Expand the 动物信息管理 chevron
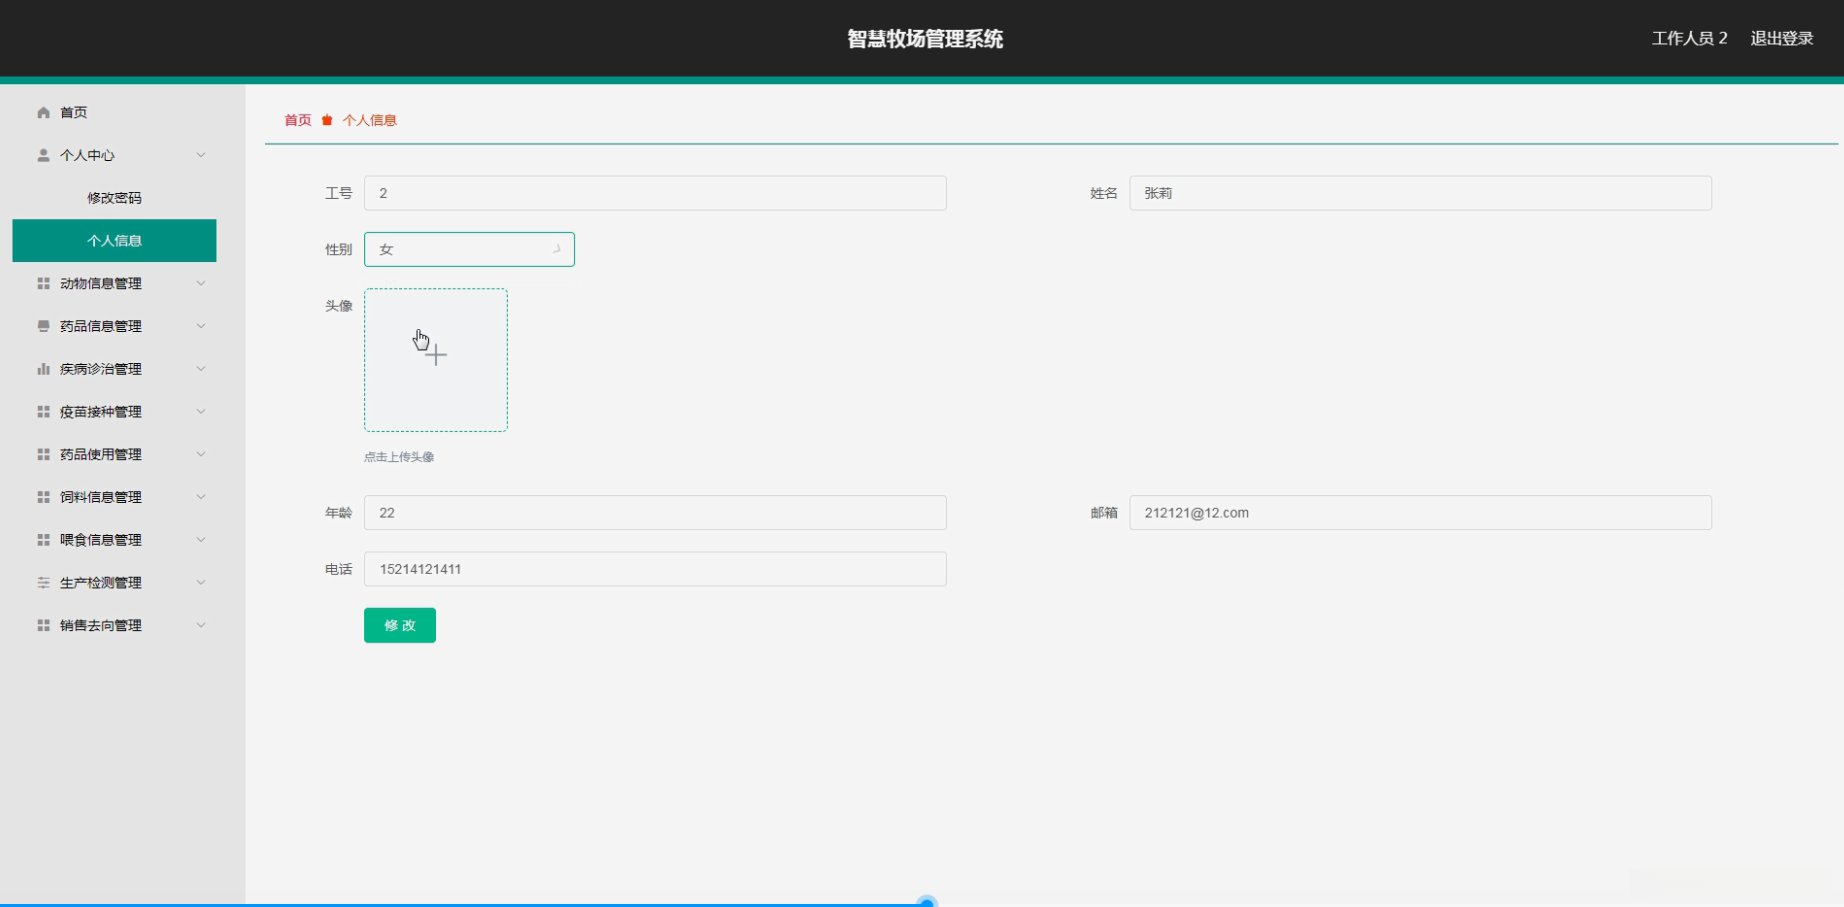The image size is (1844, 907). pos(201,284)
